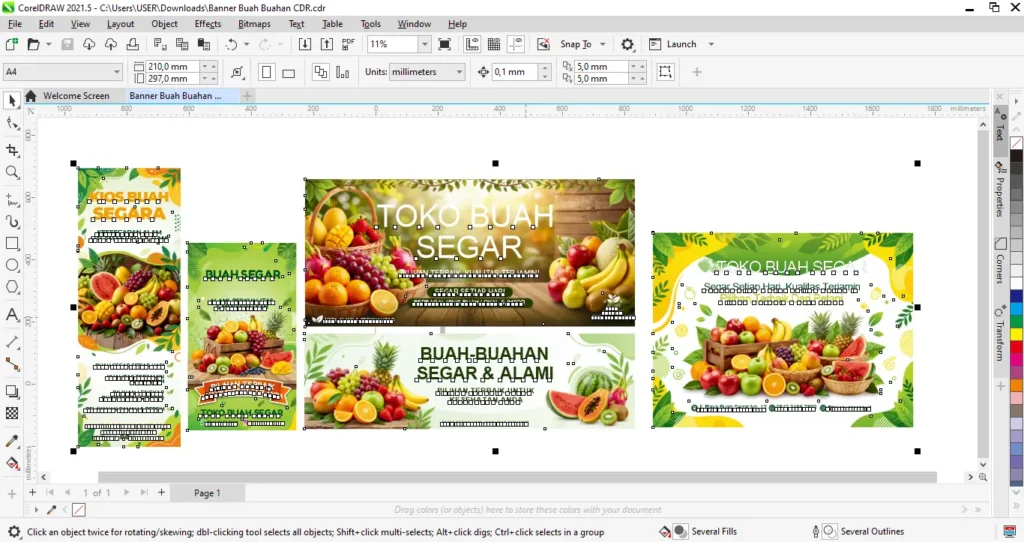Click the nudge distance 0,1 mm field
Image resolution: width=1024 pixels, height=542 pixels.
(x=515, y=72)
